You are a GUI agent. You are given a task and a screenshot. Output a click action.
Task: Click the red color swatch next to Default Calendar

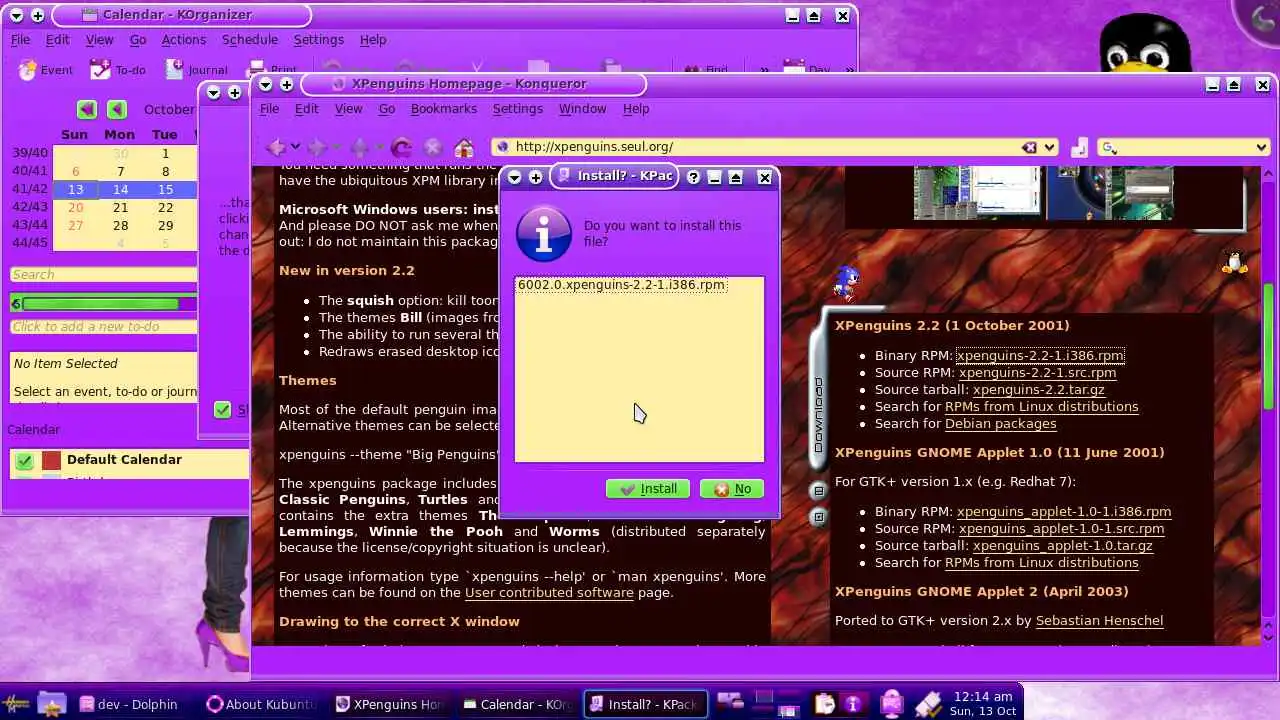(x=51, y=461)
